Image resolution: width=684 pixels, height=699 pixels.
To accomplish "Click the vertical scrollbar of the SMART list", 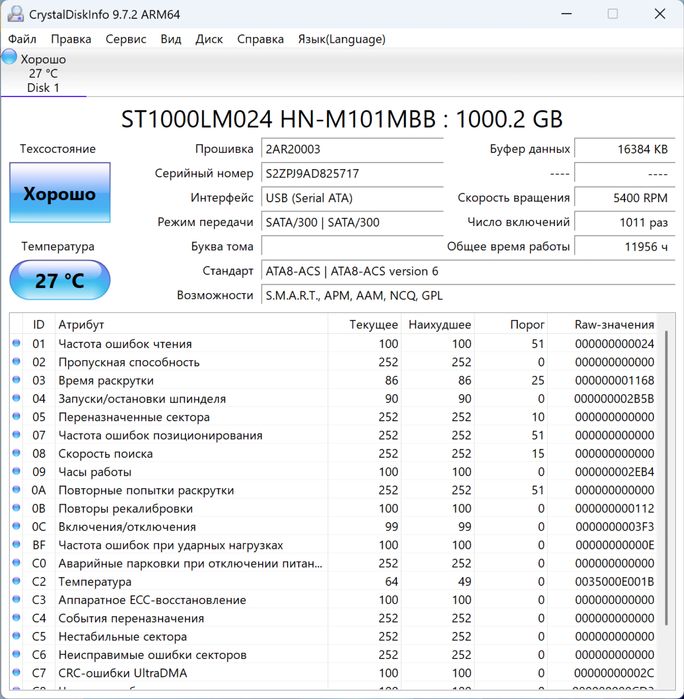I will pyautogui.click(x=667, y=477).
